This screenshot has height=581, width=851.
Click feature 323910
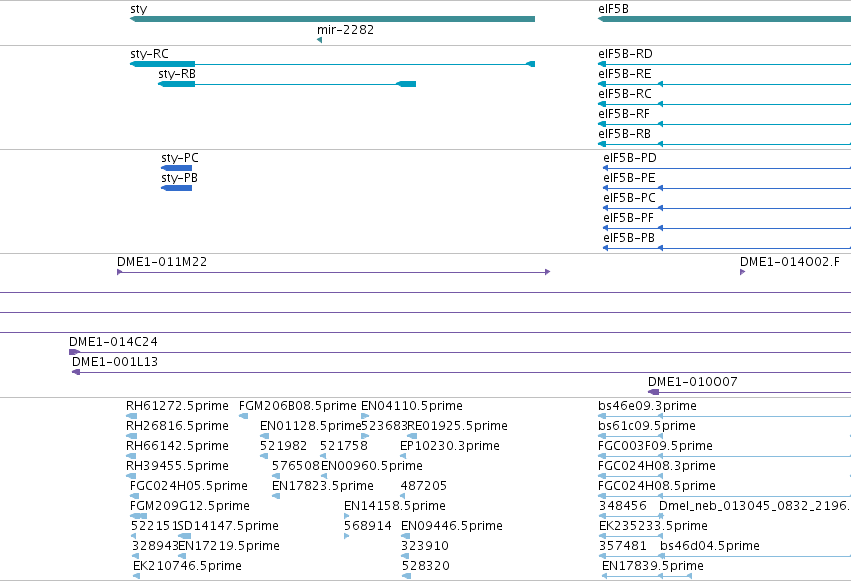pos(424,547)
